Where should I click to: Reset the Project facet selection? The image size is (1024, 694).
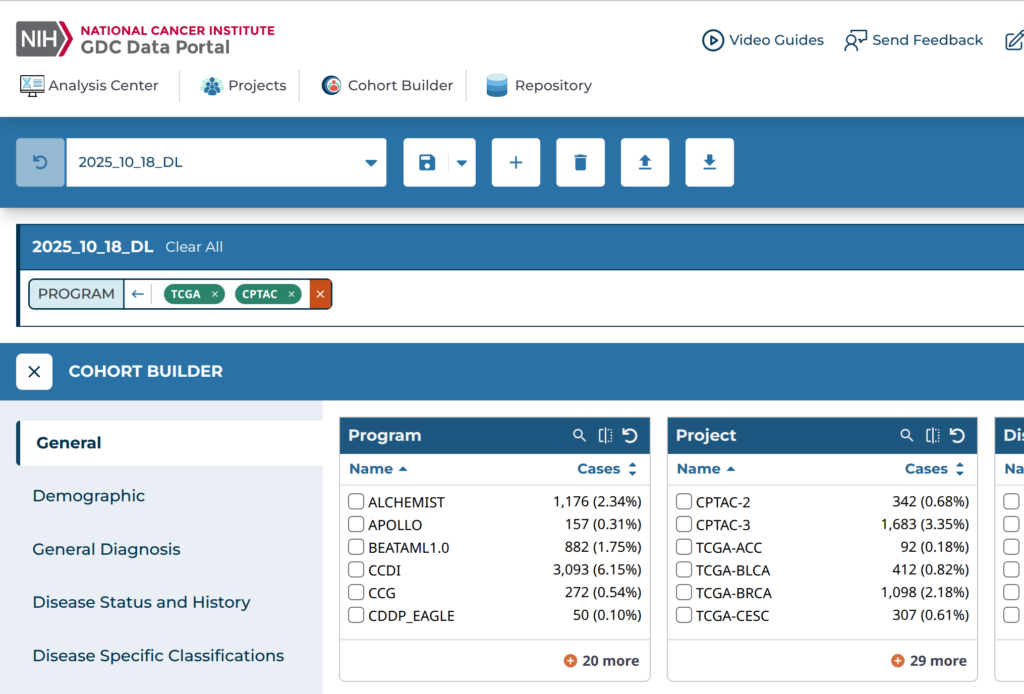coord(957,435)
